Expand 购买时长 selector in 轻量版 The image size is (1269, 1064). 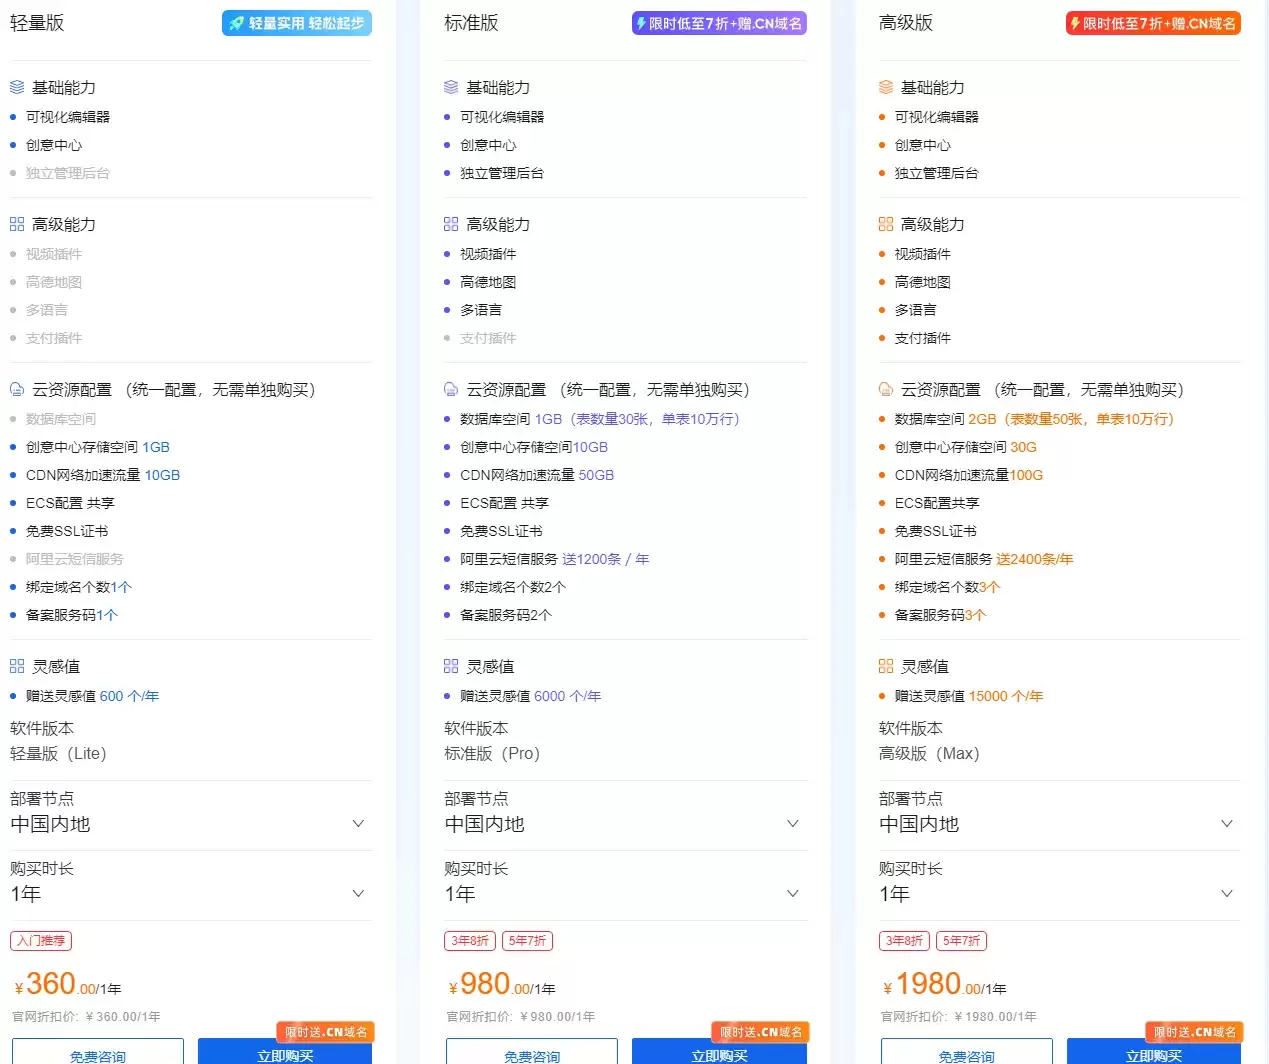(x=190, y=894)
